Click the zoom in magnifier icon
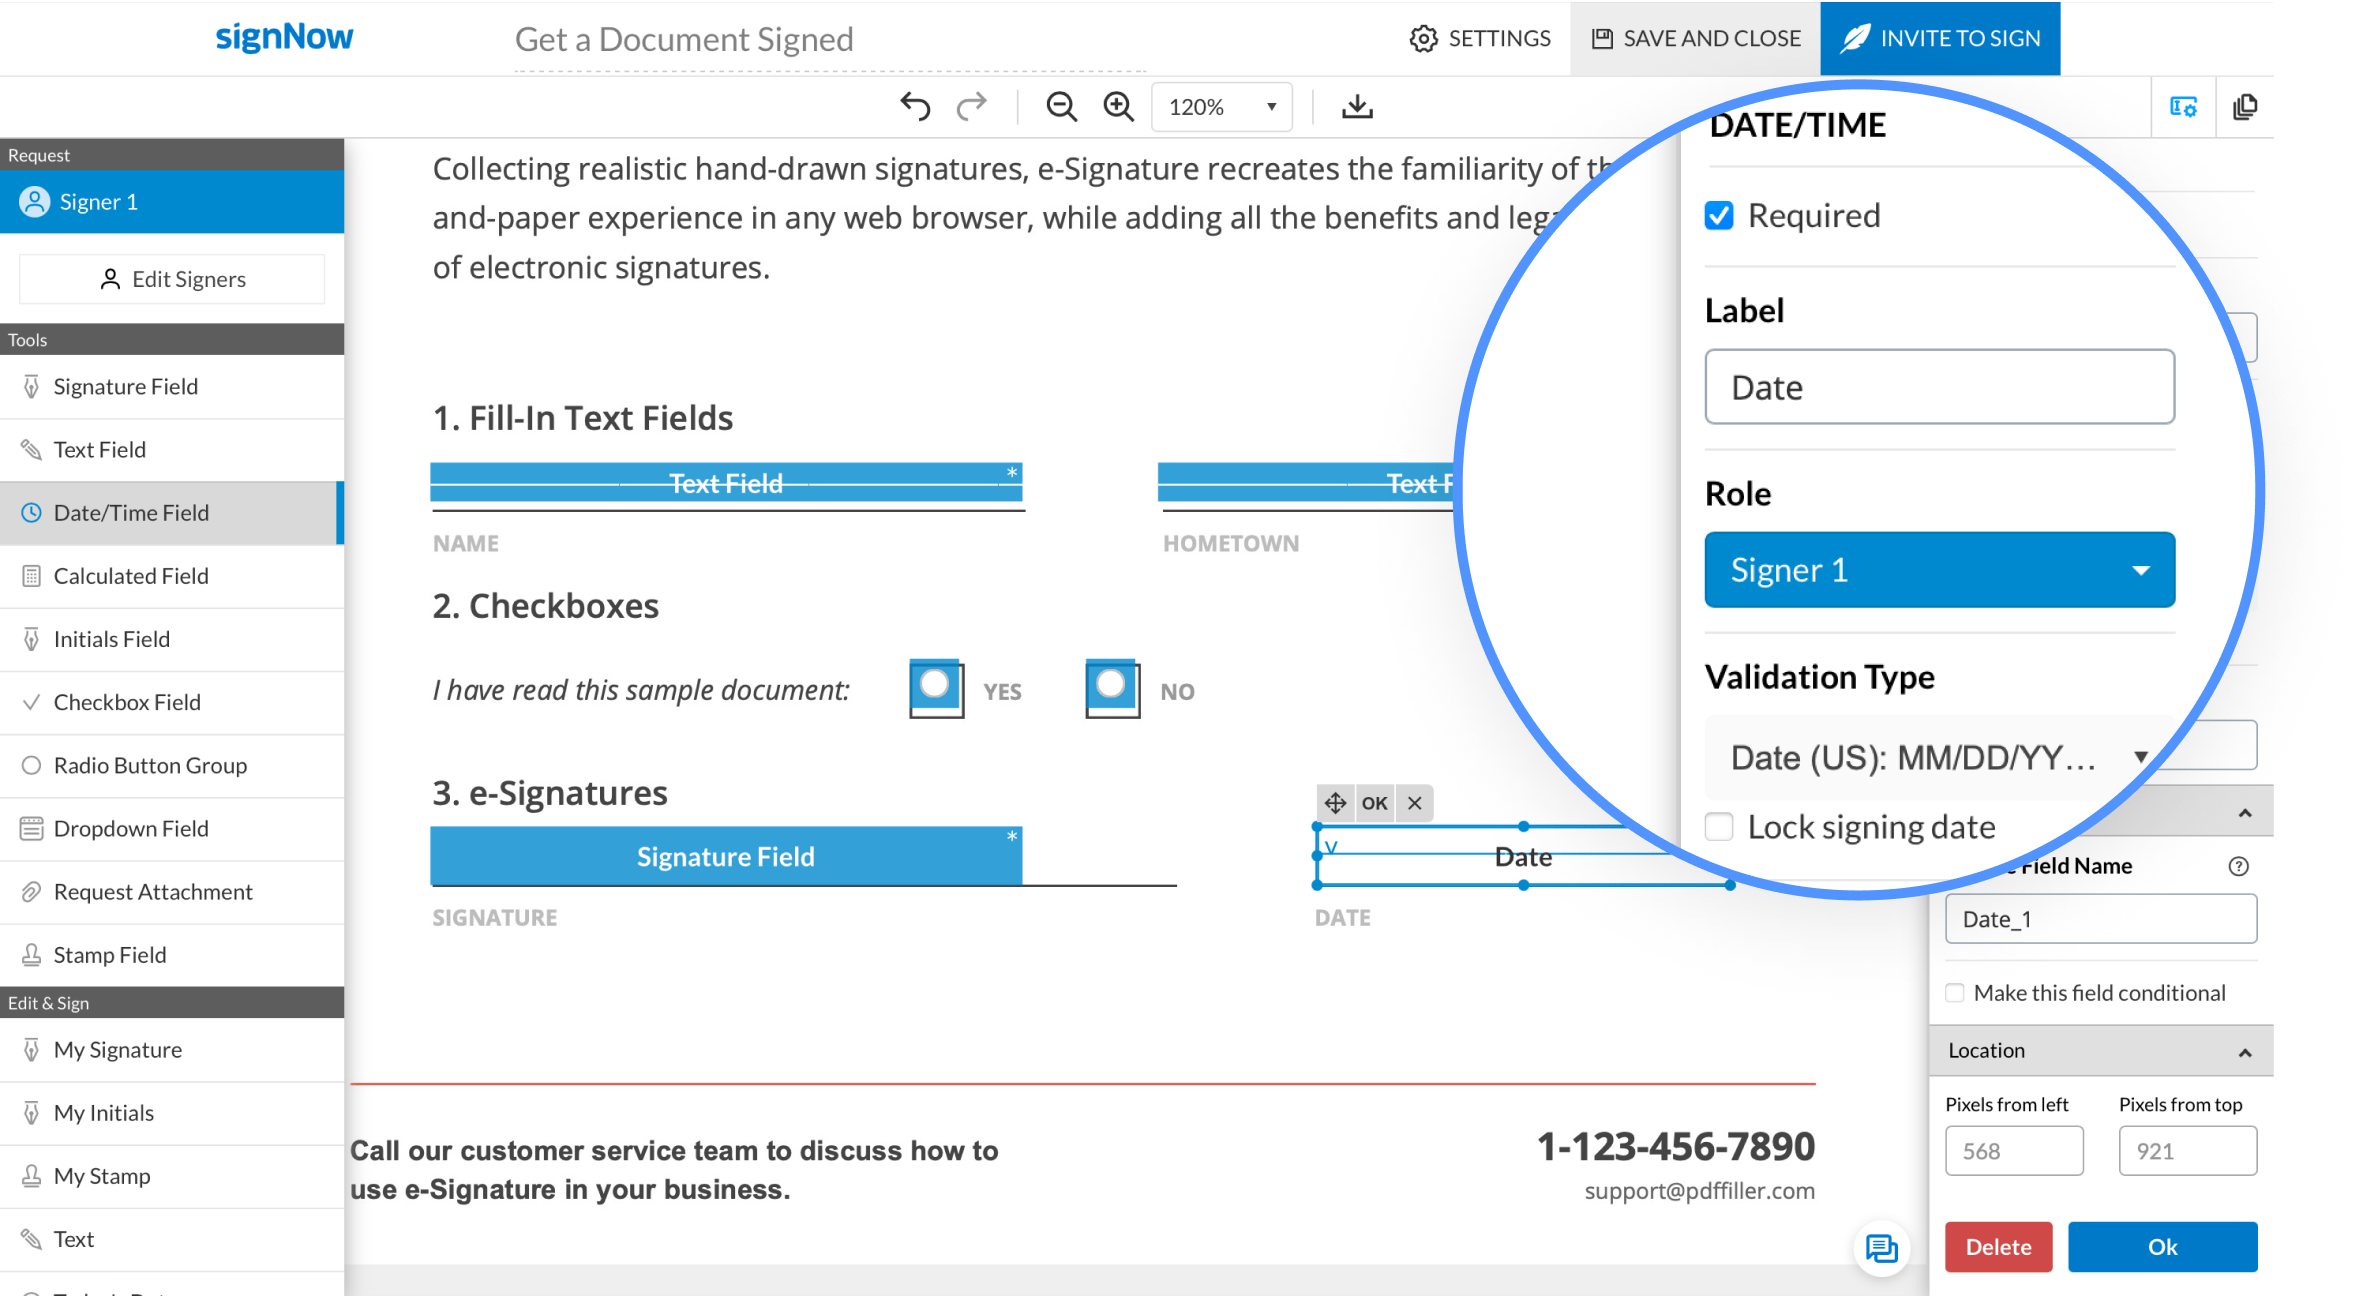2364x1296 pixels. pos(1118,106)
